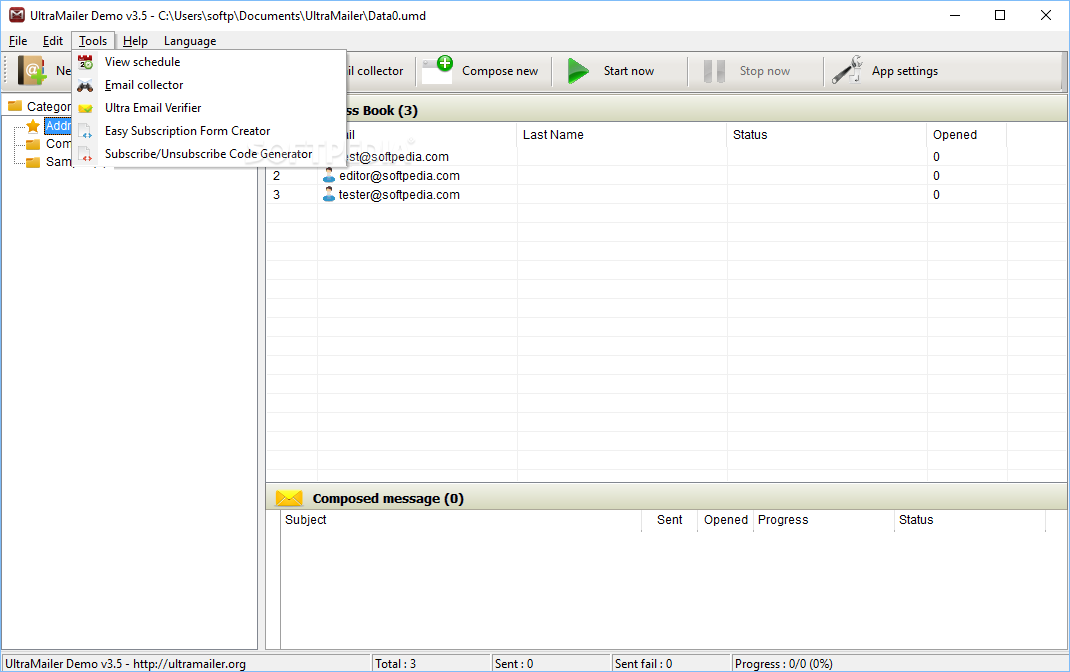Sort messages by Opened column
The width and height of the screenshot is (1070, 672).
click(725, 520)
